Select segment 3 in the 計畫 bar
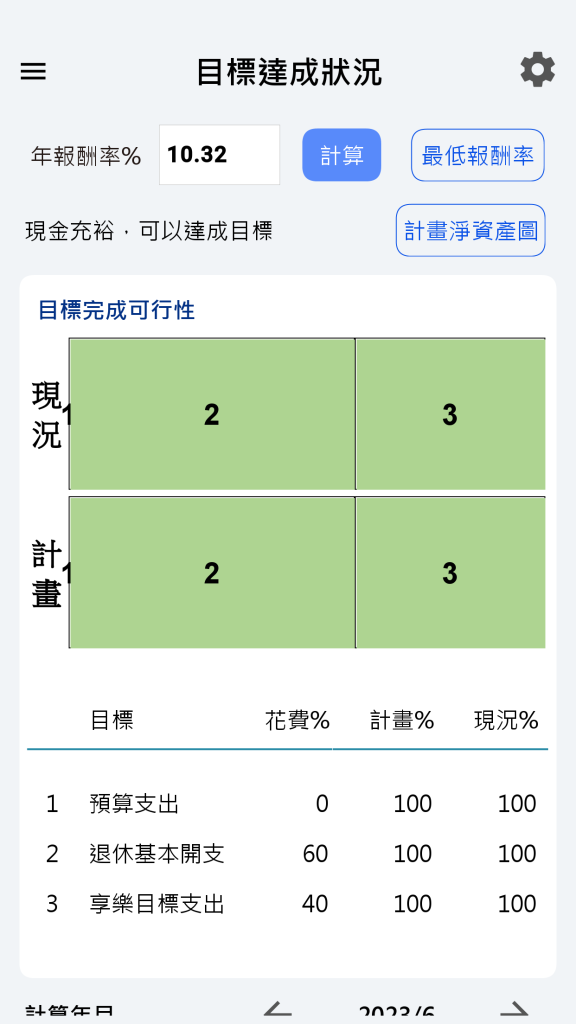This screenshot has height=1024, width=576. pos(451,573)
